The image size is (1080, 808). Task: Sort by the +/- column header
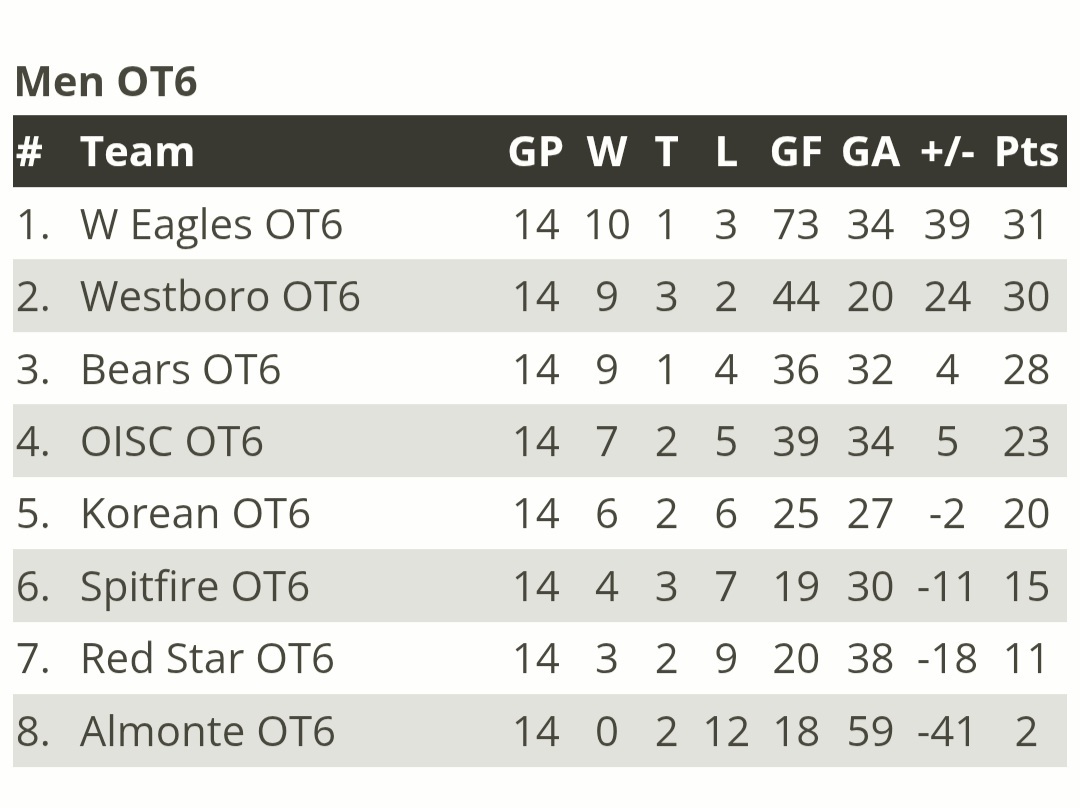coord(947,152)
